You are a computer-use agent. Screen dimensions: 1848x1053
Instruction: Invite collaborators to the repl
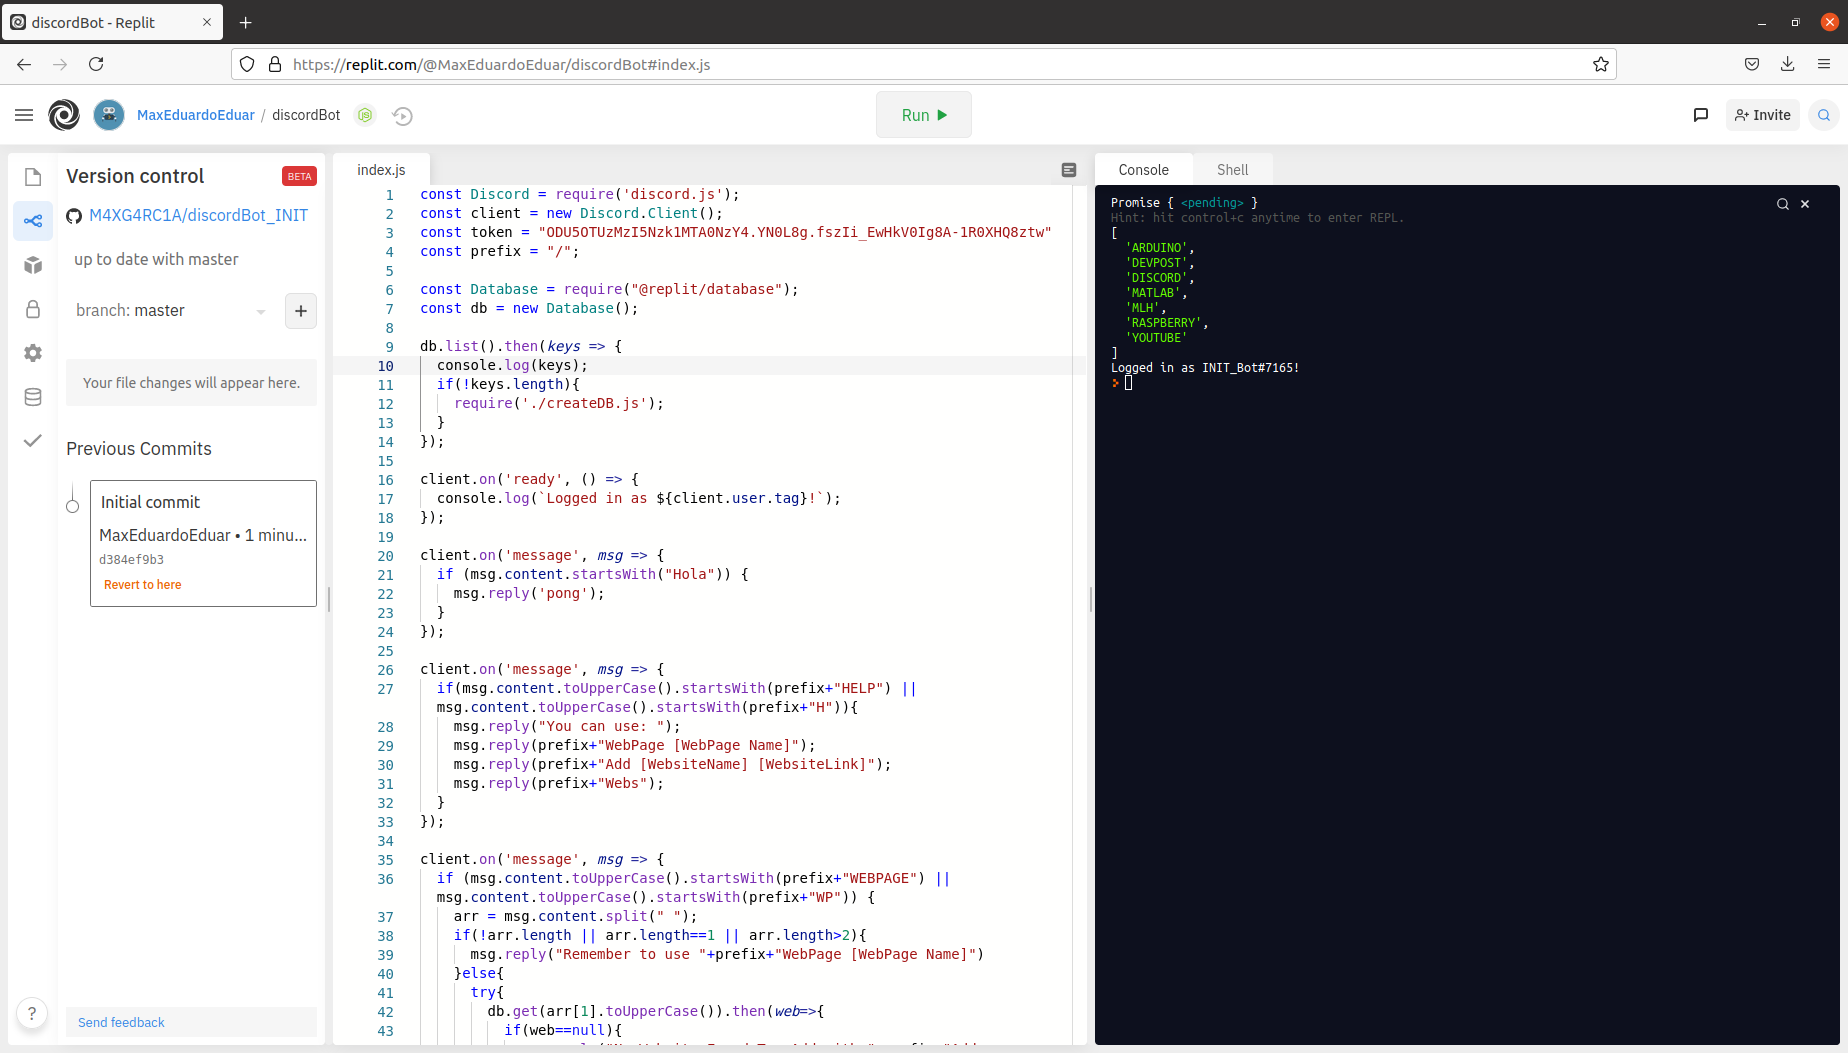coord(1763,115)
